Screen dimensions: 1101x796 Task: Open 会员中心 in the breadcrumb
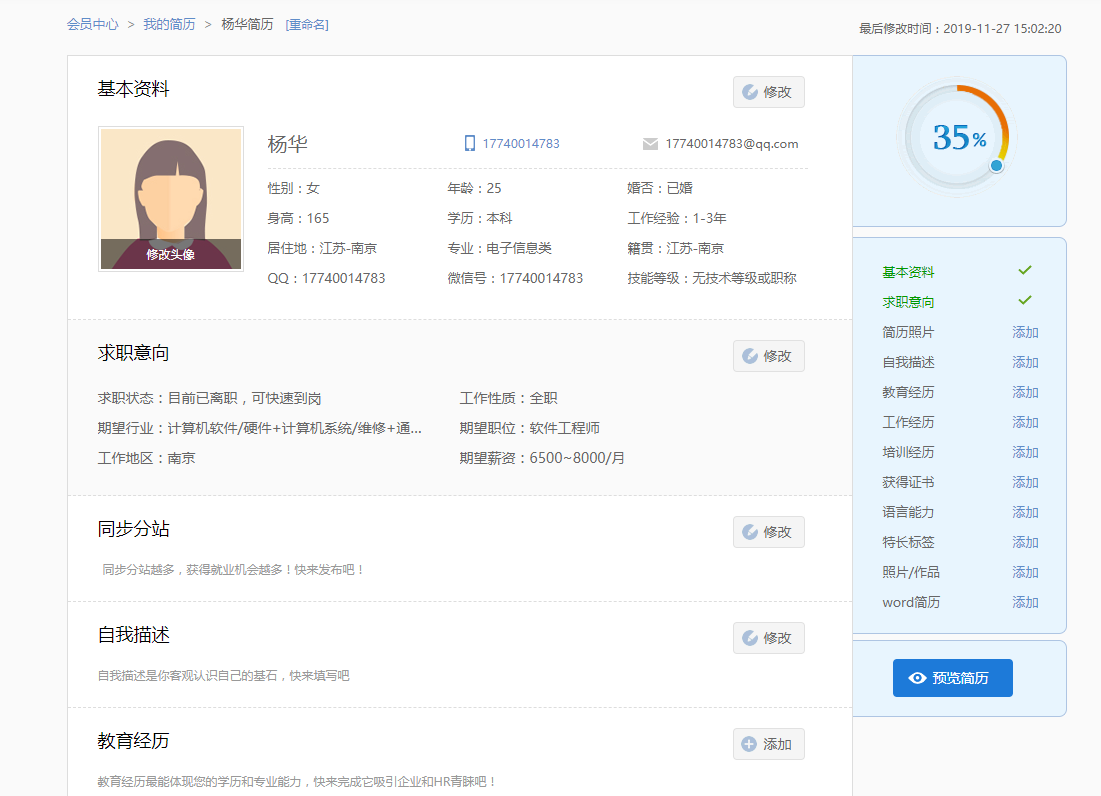pos(93,24)
